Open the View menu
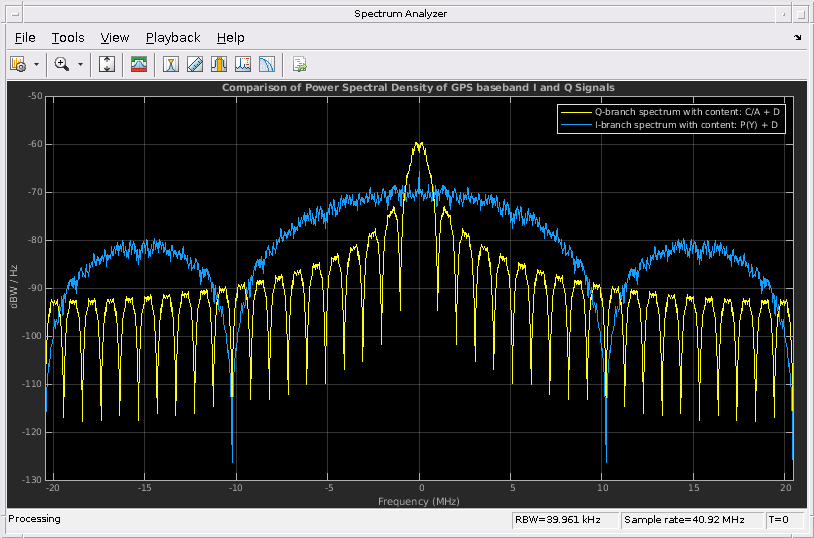 click(x=115, y=38)
